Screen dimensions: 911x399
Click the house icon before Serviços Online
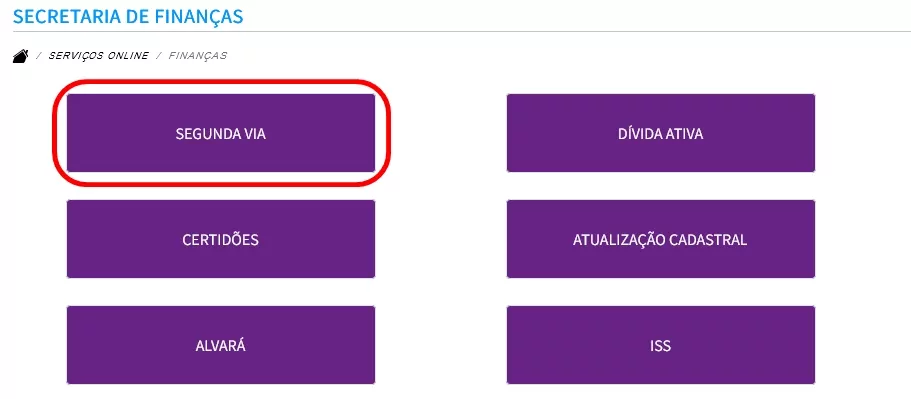pos(20,56)
